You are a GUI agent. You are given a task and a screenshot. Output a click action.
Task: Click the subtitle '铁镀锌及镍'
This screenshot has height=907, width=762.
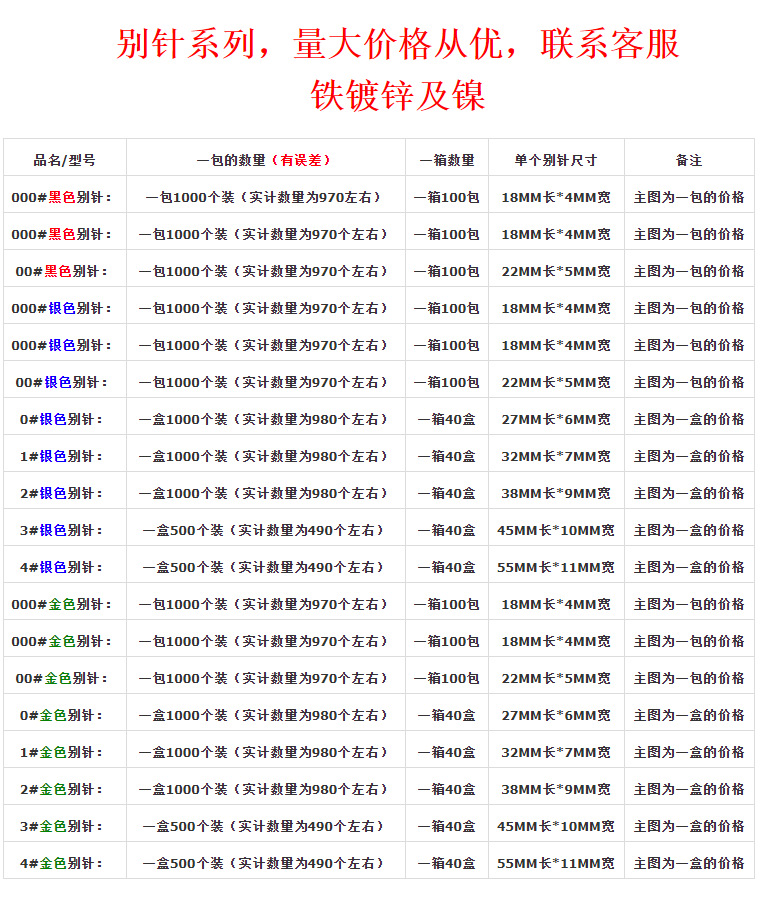click(397, 95)
